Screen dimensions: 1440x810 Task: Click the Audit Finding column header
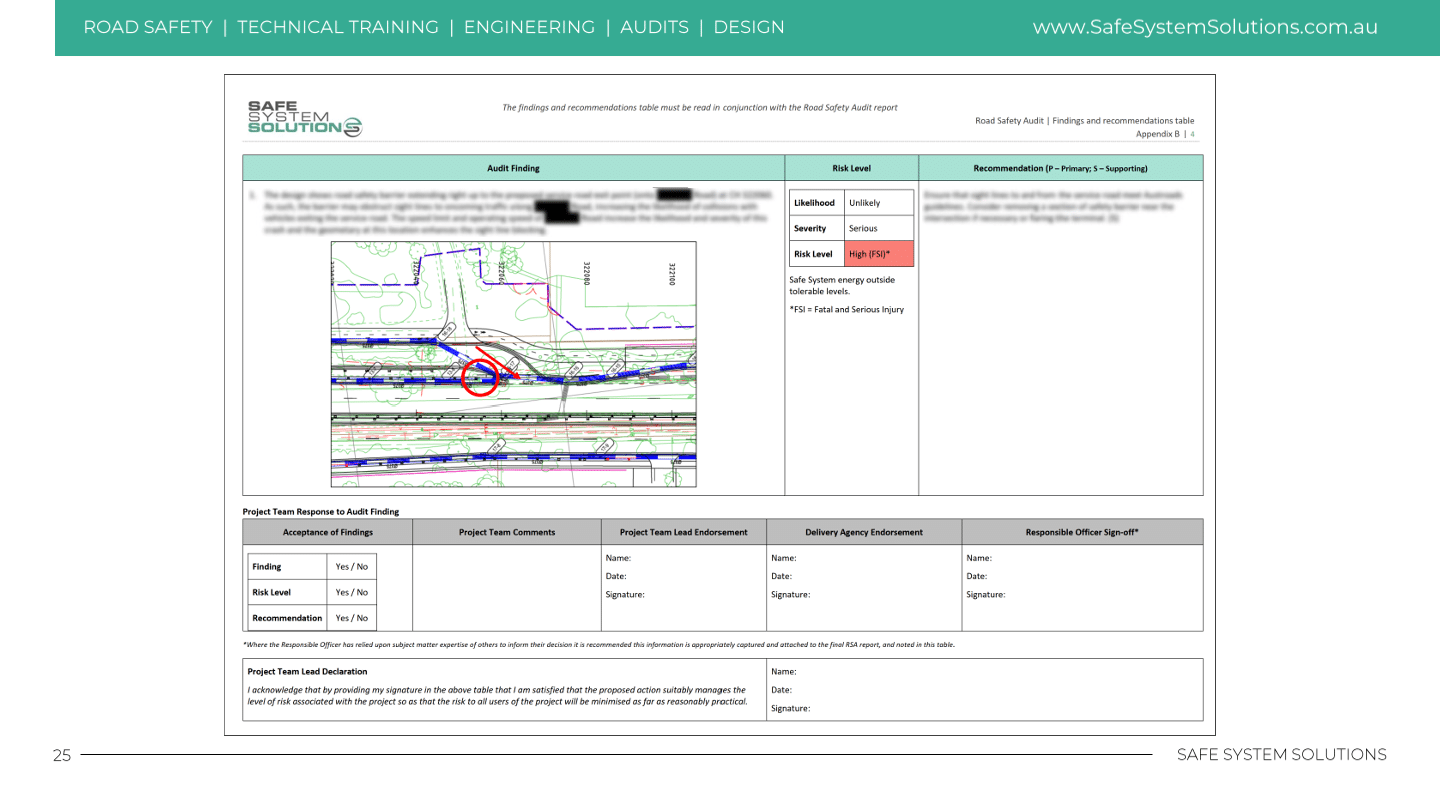click(513, 168)
